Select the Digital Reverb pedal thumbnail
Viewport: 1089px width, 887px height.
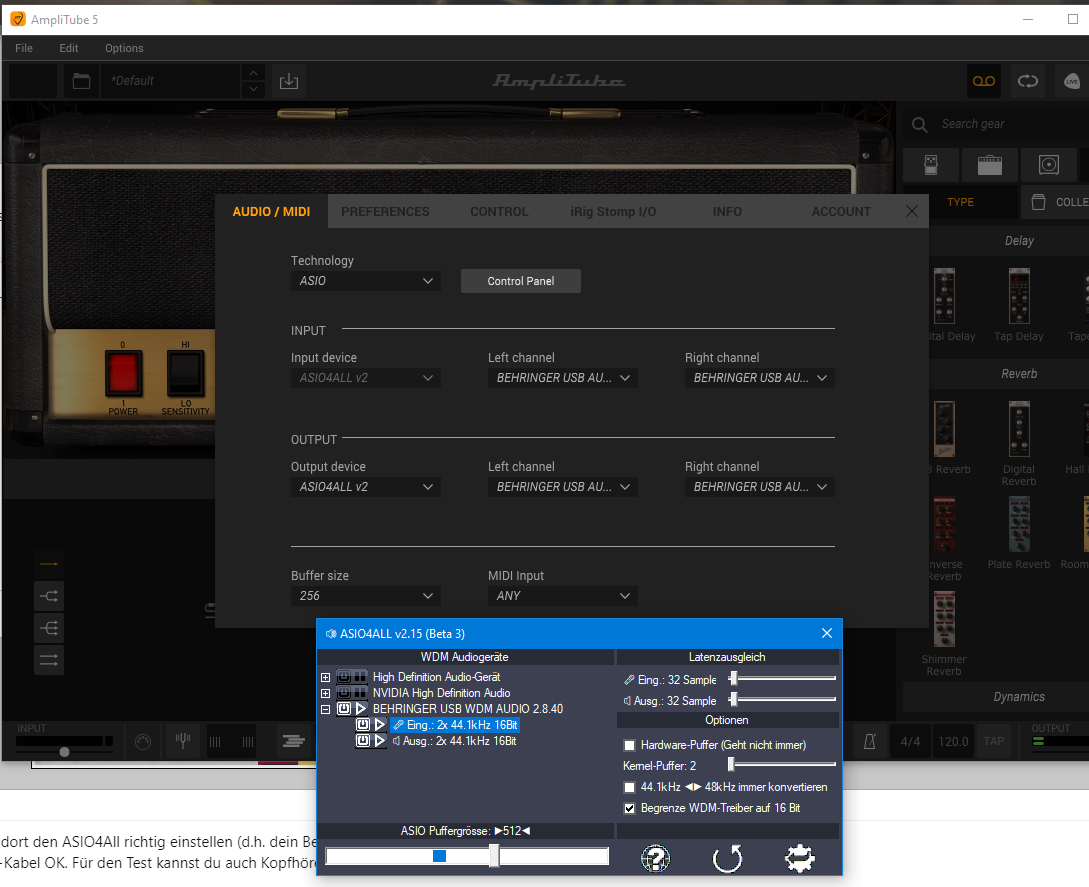click(x=1019, y=429)
